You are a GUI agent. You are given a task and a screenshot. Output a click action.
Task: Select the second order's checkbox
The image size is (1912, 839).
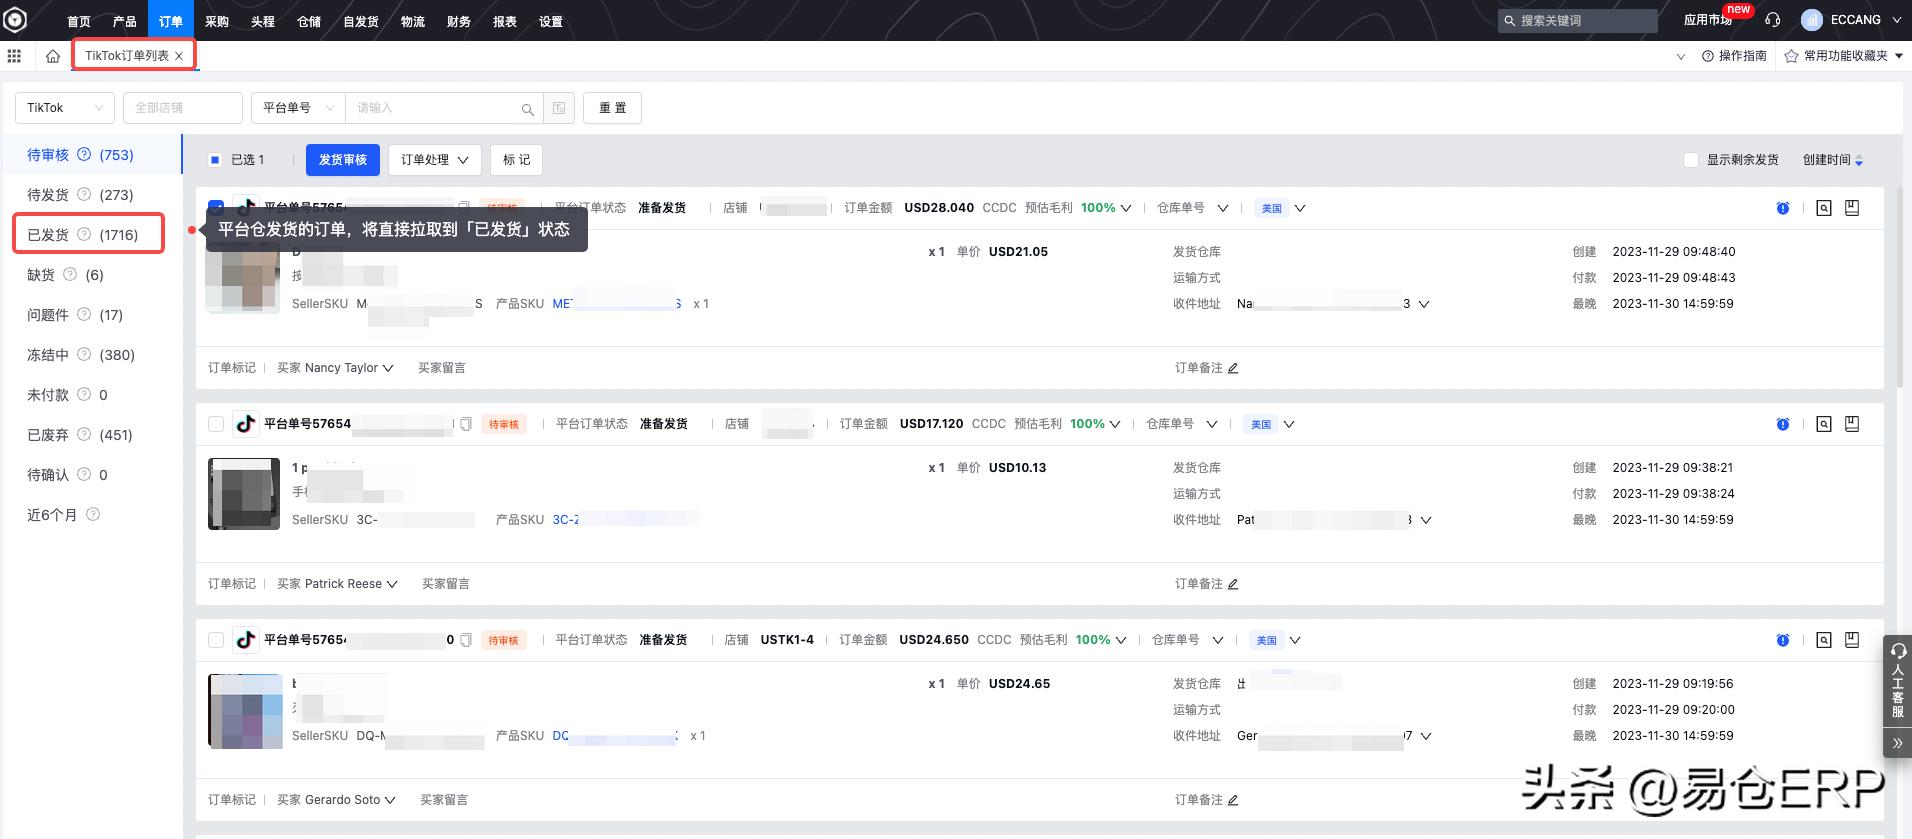(x=216, y=424)
